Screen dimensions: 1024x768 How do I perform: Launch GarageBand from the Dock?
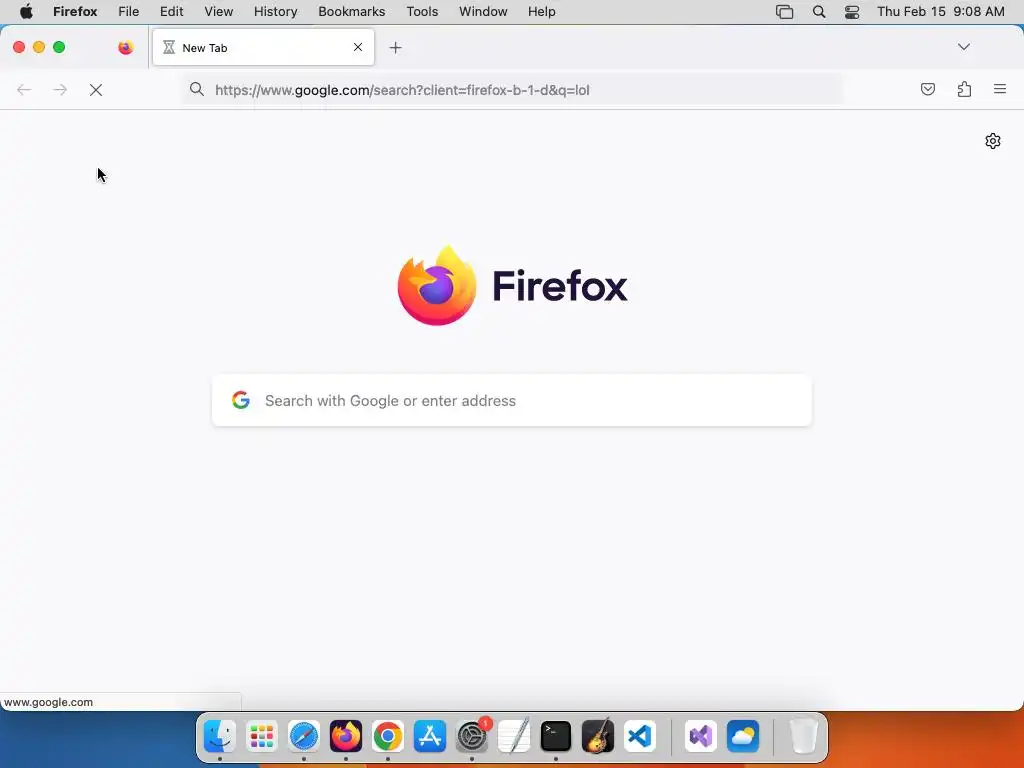(598, 736)
